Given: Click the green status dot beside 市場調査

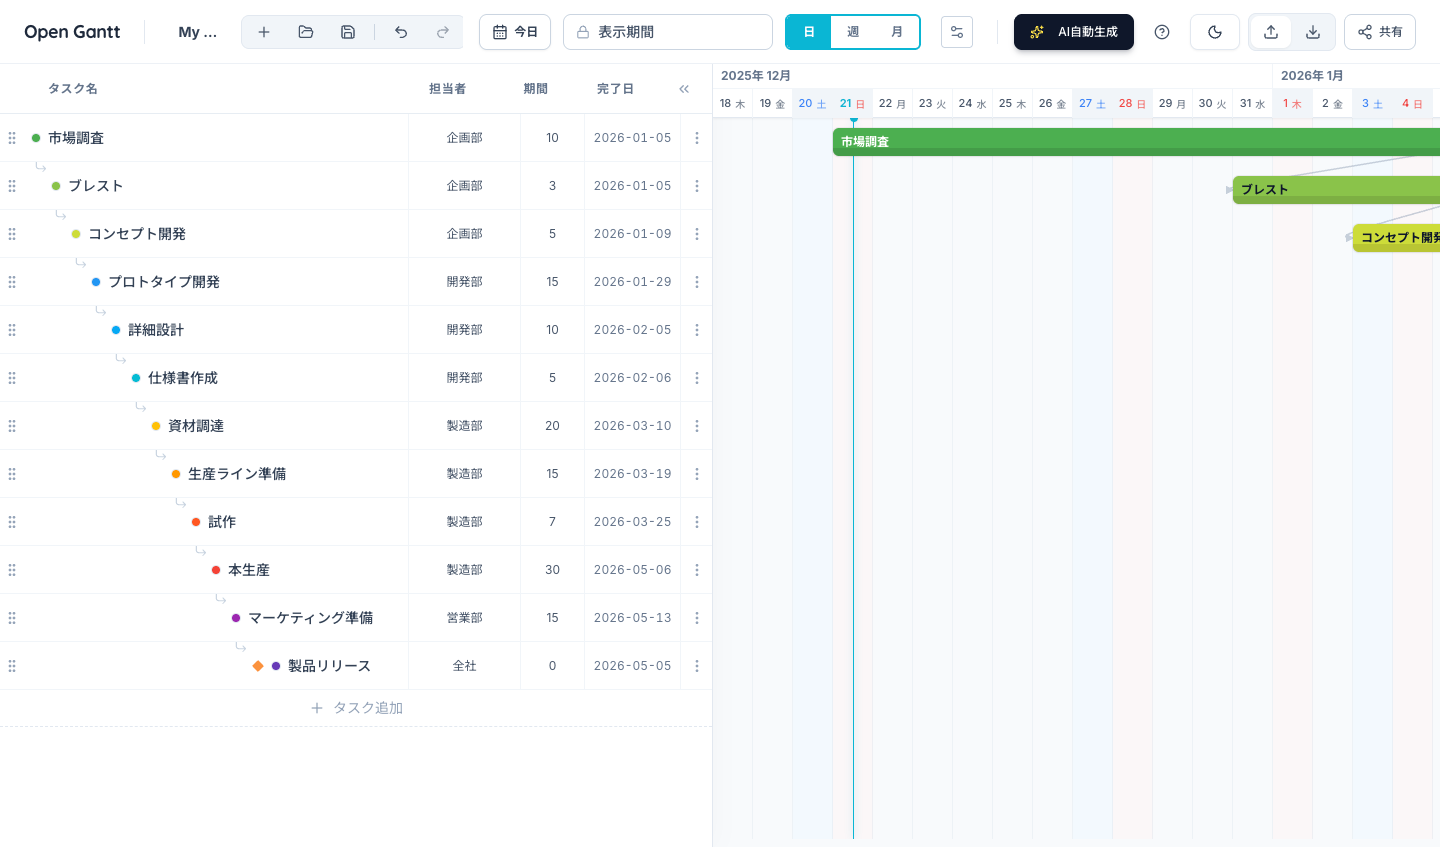Looking at the screenshot, I should pos(35,137).
